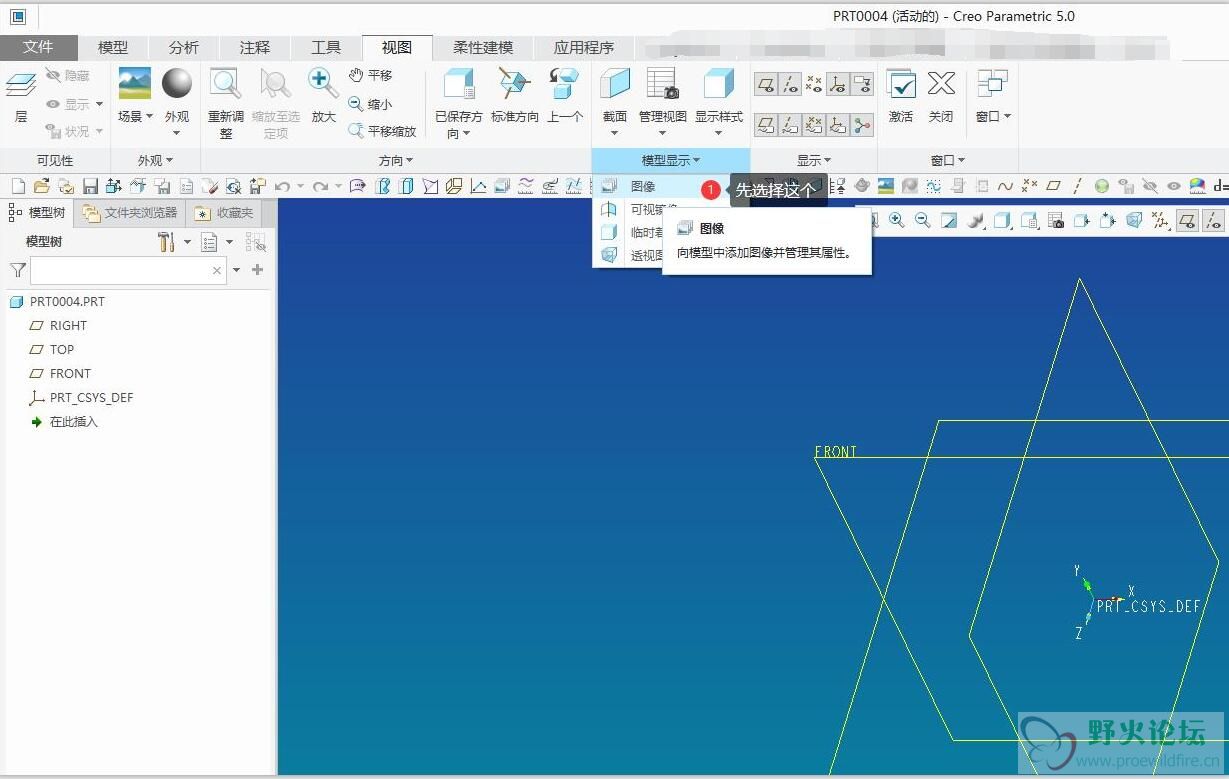Viewport: 1229px width, 779px height.
Task: Click the Close (关闭) window icon
Action: pyautogui.click(x=941, y=84)
